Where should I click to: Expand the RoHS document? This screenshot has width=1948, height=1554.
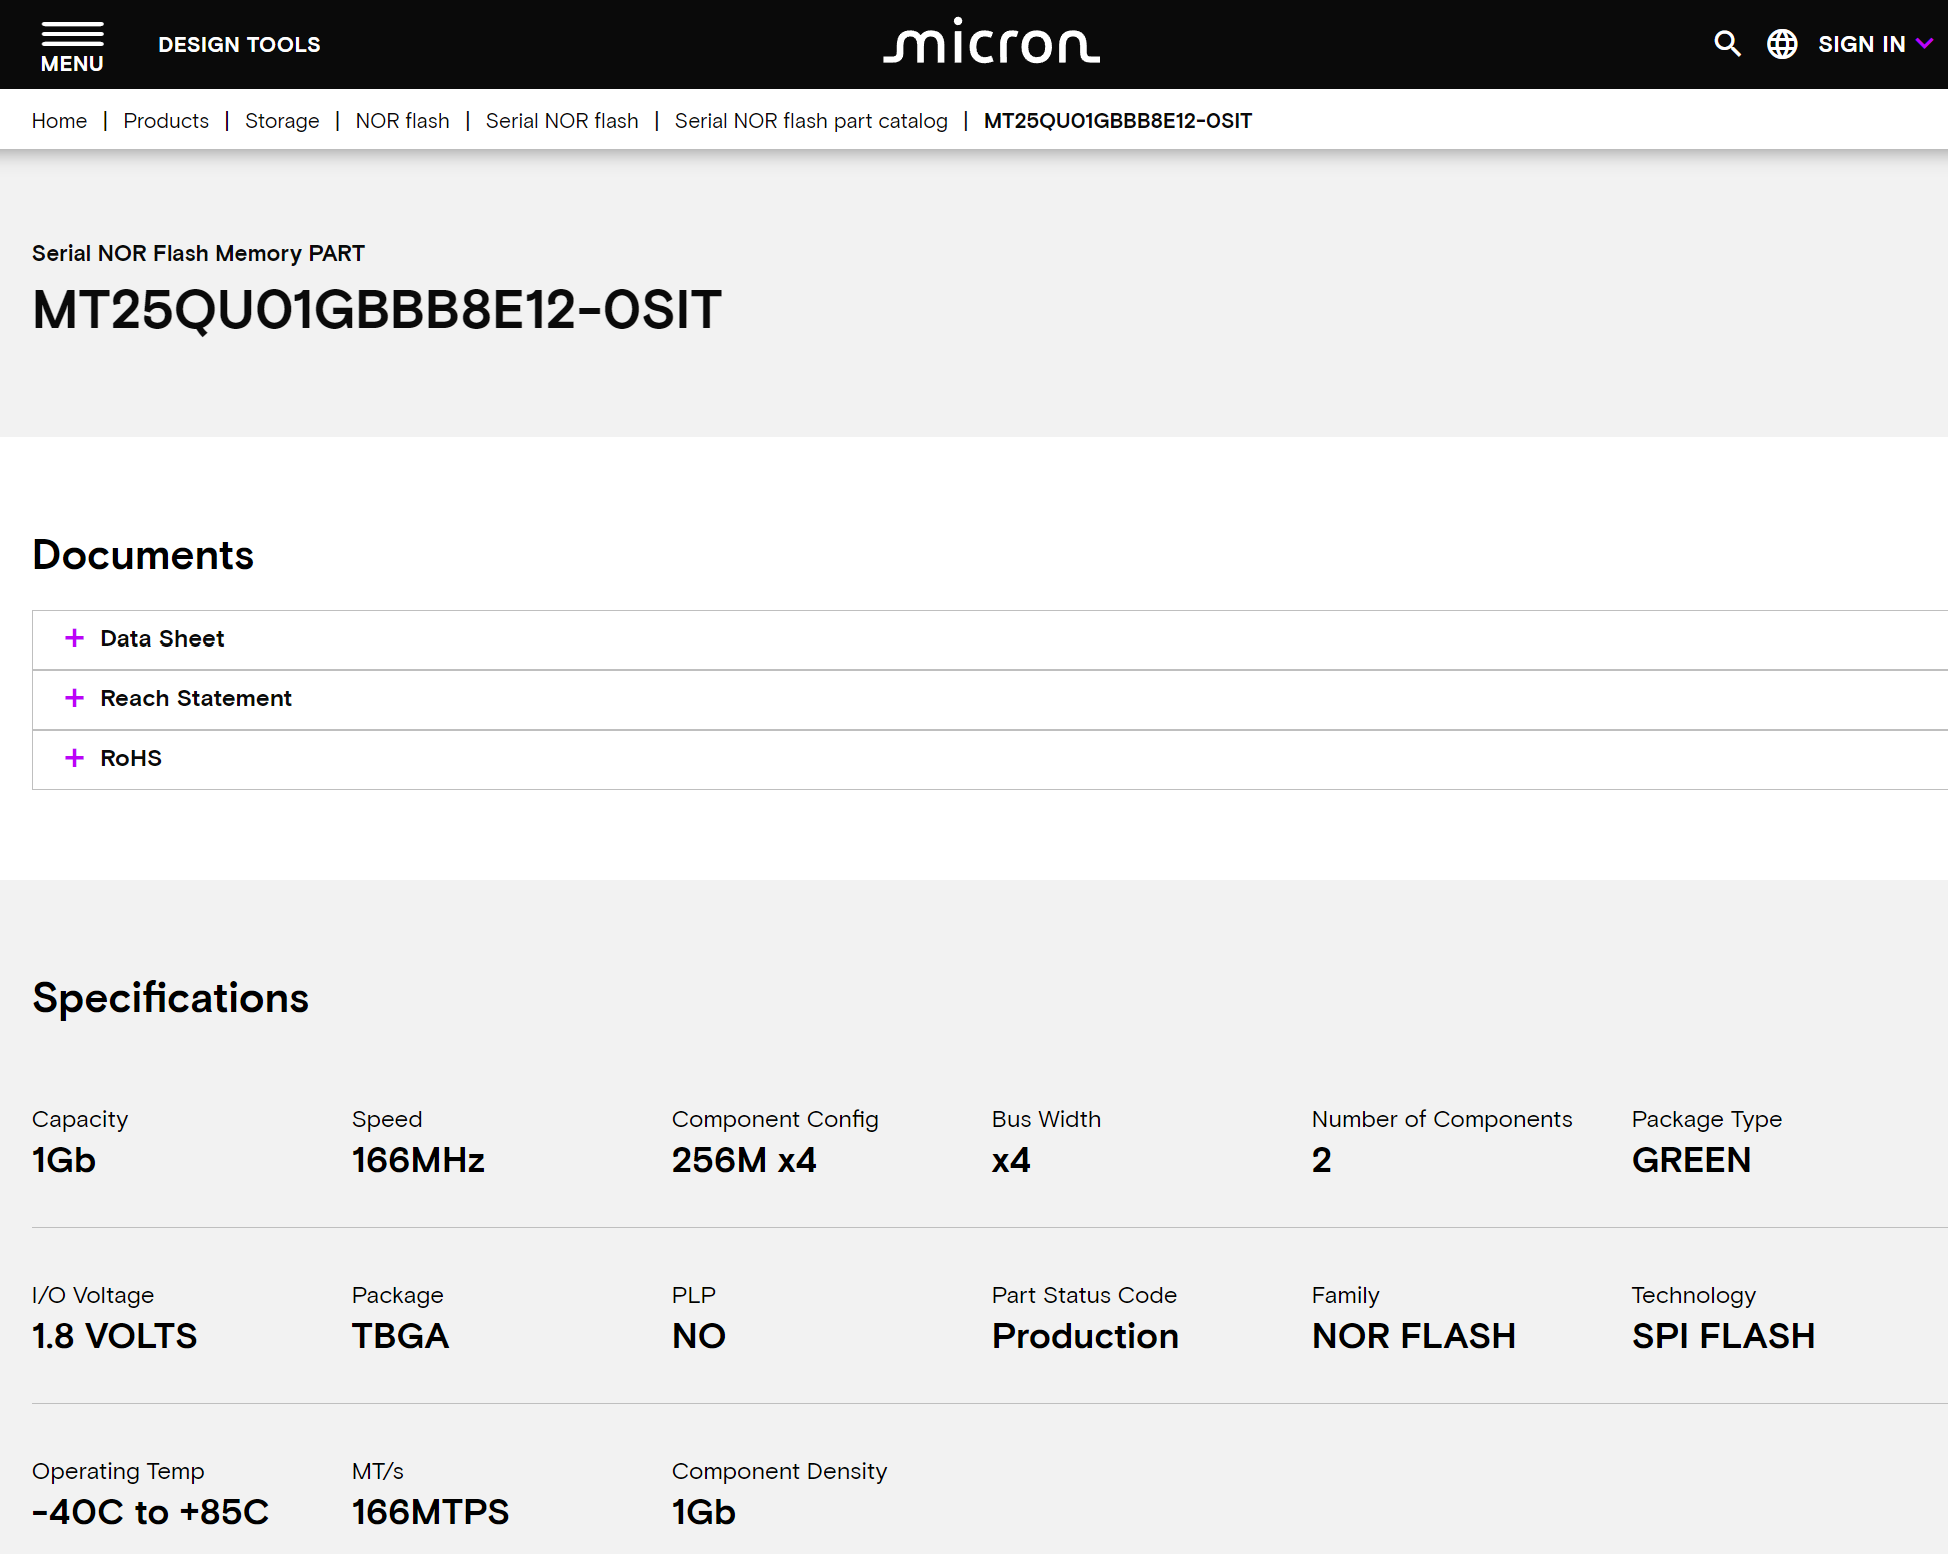tap(73, 756)
